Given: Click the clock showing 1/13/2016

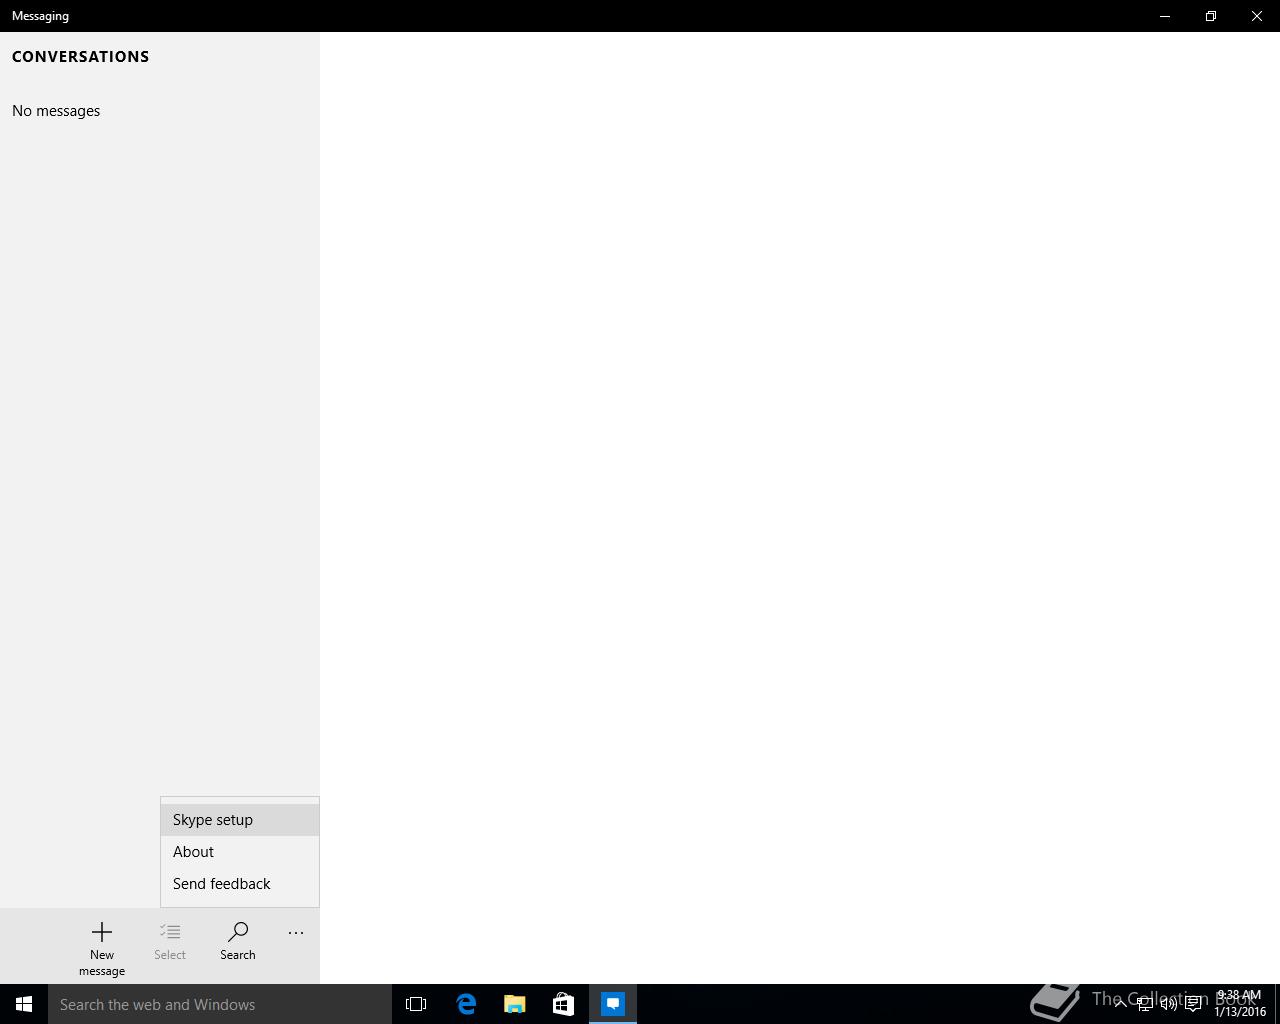Looking at the screenshot, I should coord(1240,1003).
